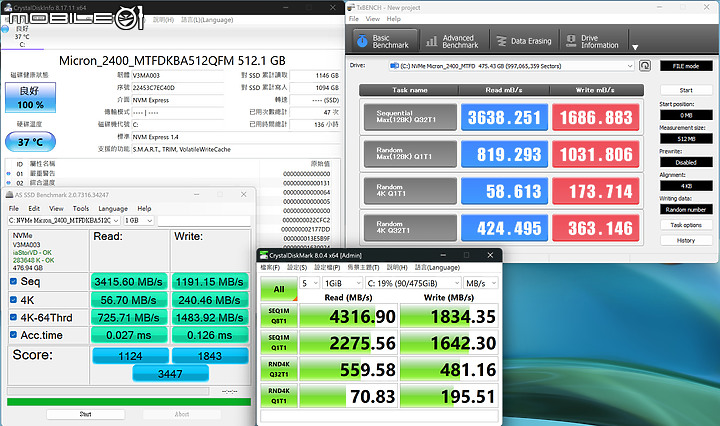
Task: Click the Drive Information drive icon
Action: tap(571, 41)
